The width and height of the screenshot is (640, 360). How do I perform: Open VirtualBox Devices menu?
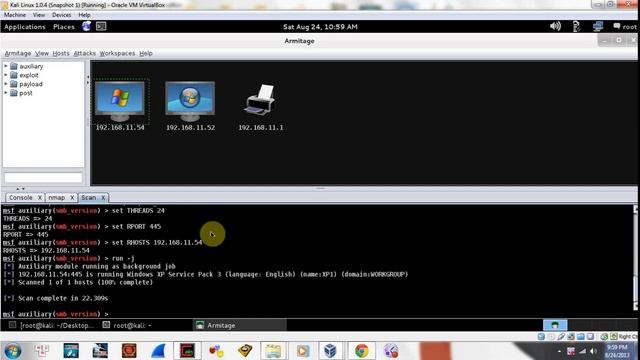[x=61, y=15]
